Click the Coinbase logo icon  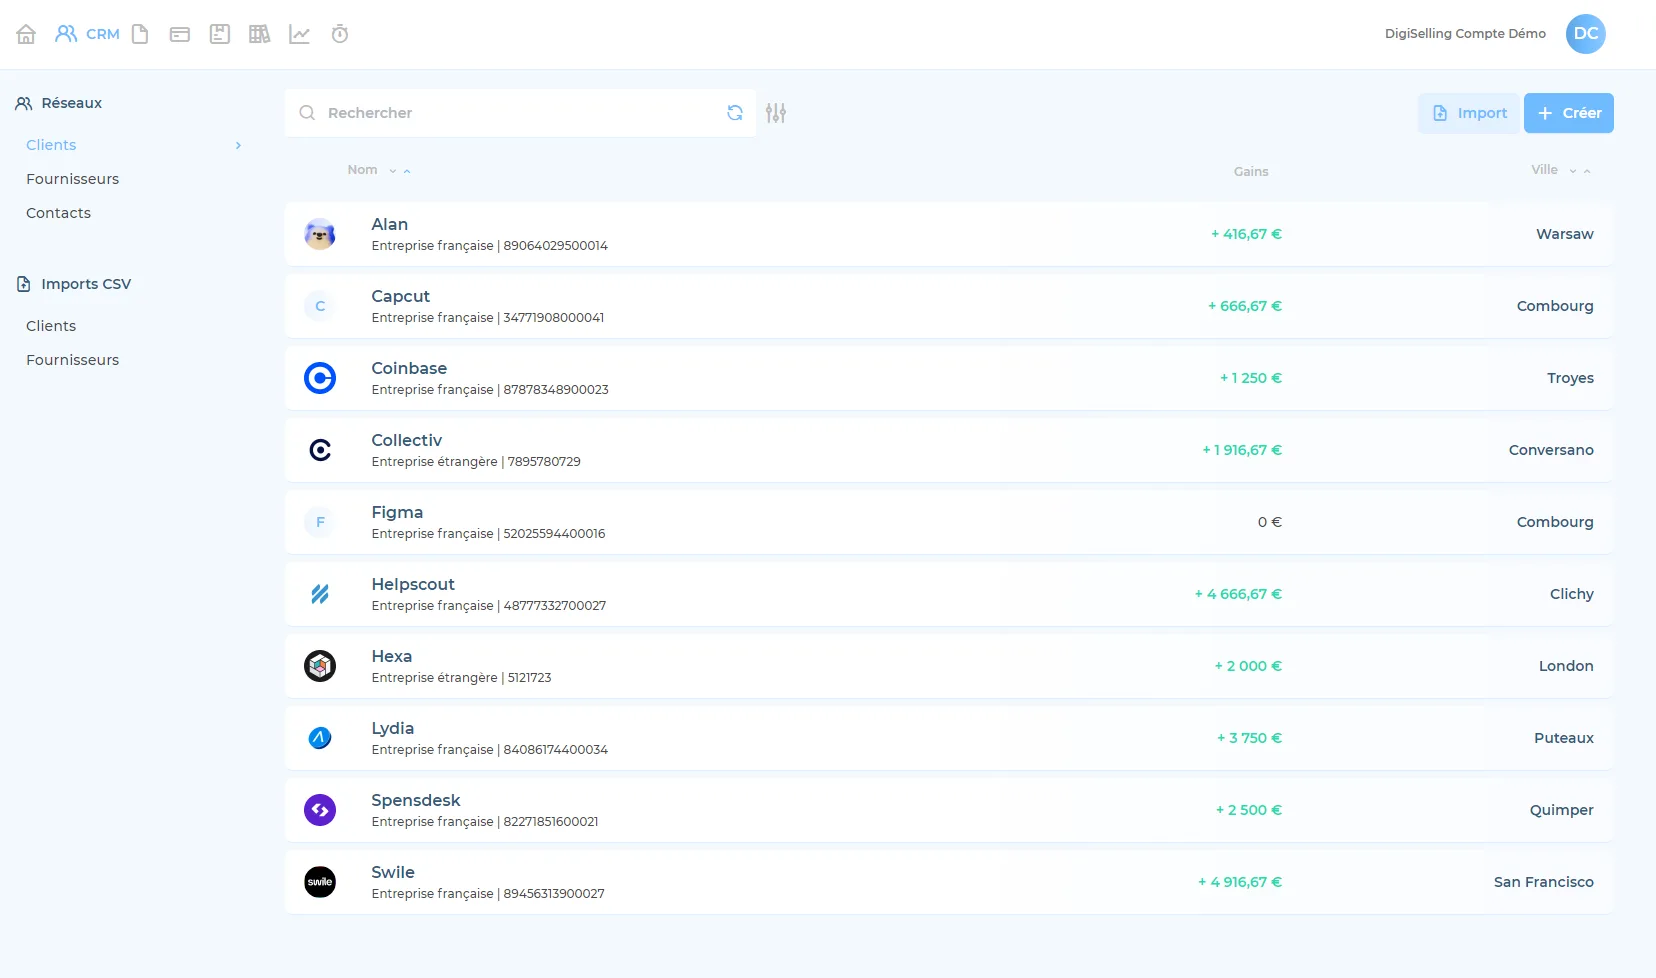[x=320, y=378]
